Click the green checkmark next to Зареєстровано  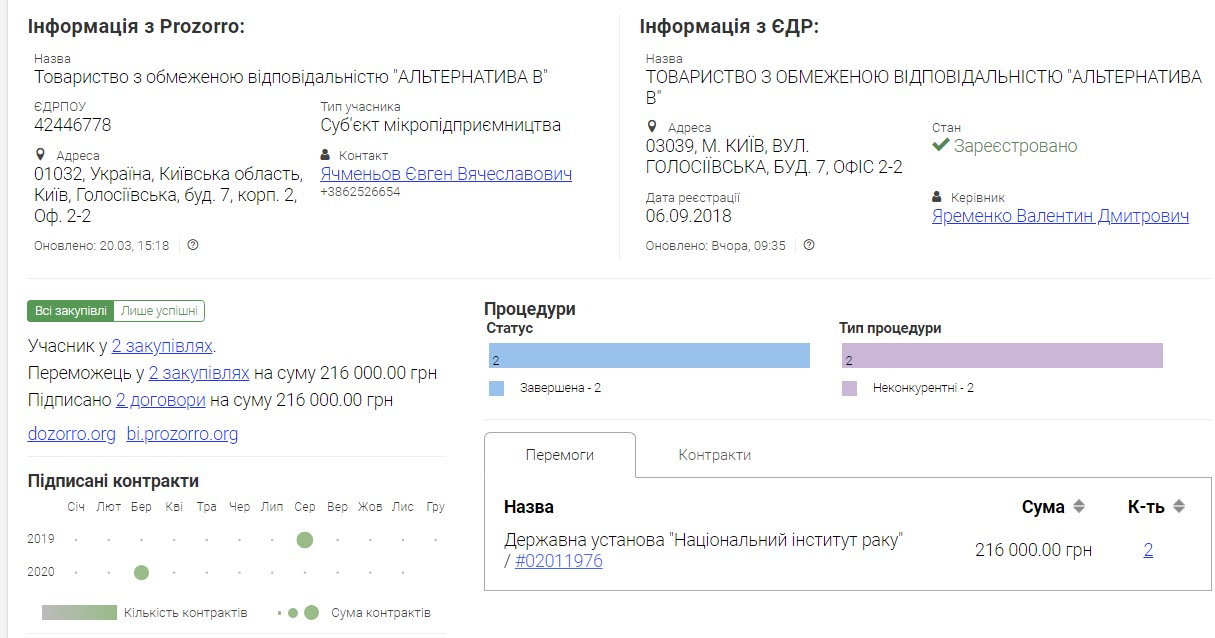[x=940, y=145]
